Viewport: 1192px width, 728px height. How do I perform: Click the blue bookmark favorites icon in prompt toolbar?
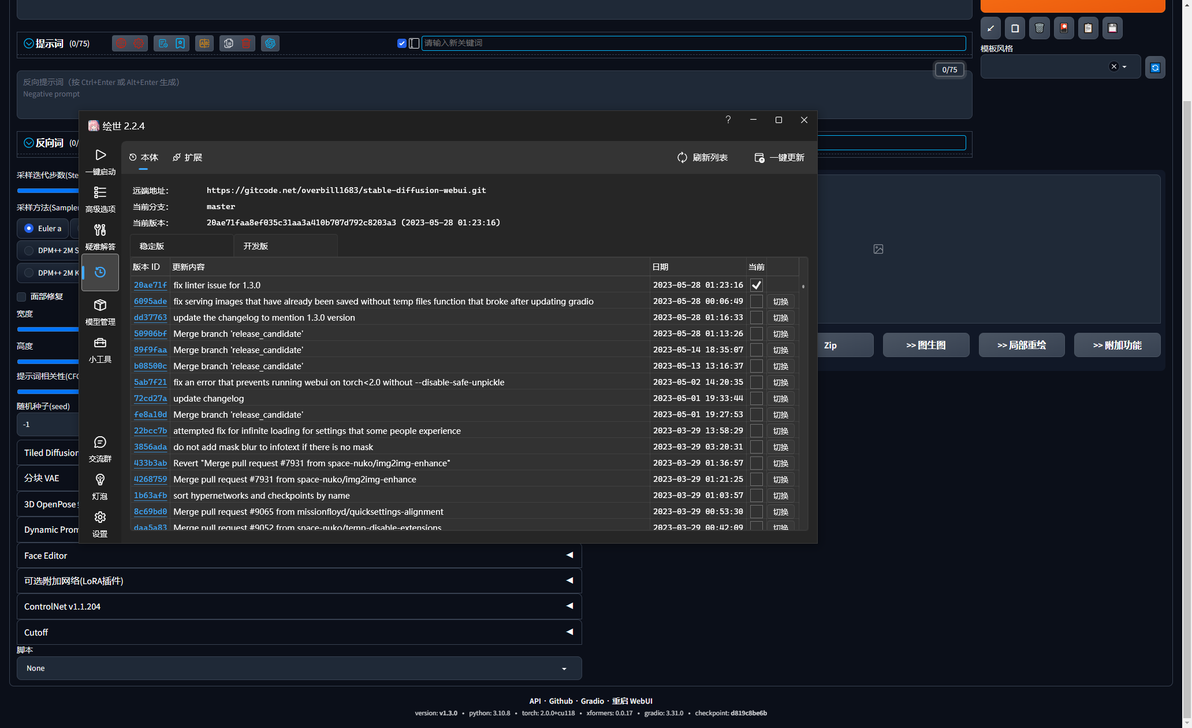180,43
